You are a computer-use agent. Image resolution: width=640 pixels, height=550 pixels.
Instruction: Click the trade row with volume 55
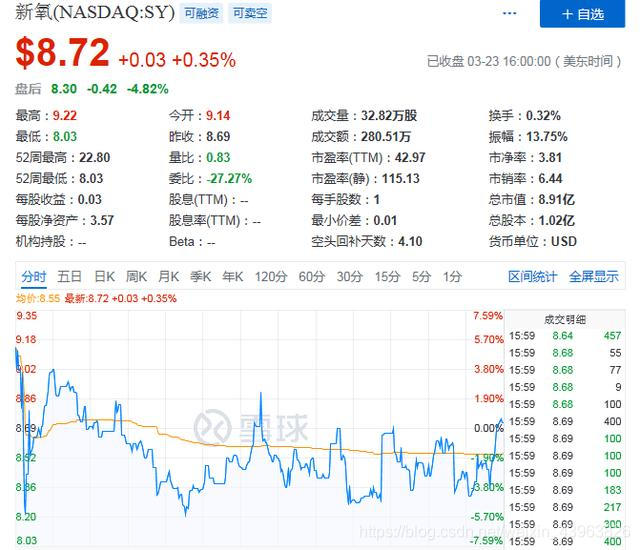coord(565,353)
